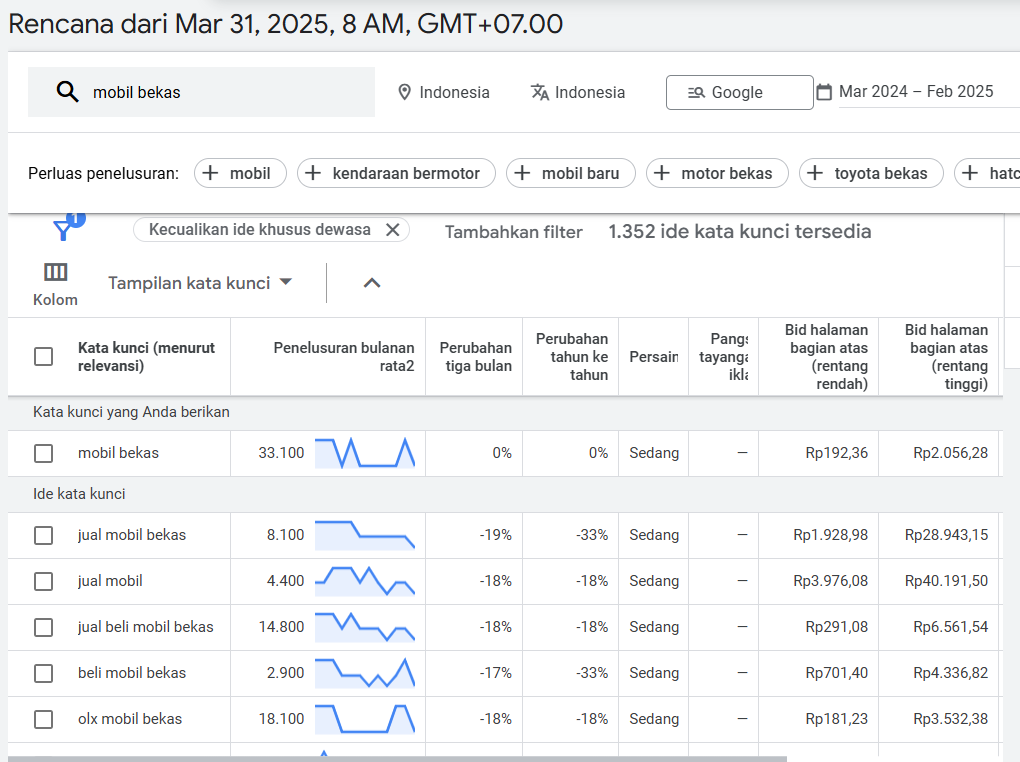This screenshot has height=762, width=1020.
Task: Remove the 'Kecualikan ide khusus dewasa' filter
Action: pyautogui.click(x=392, y=230)
